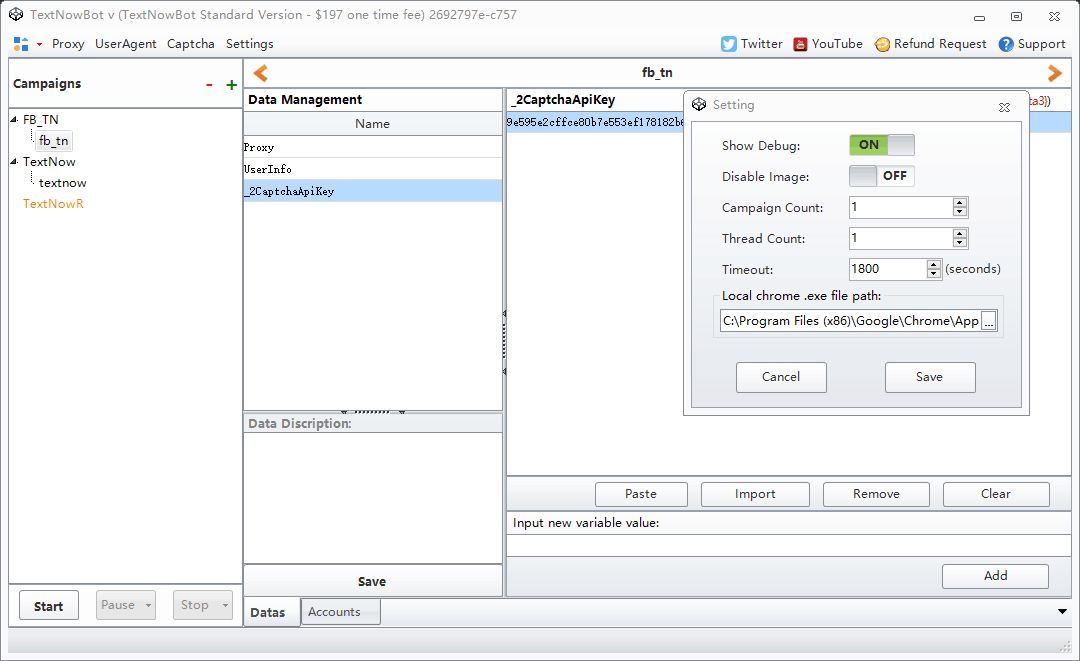
Task: Click the Paste button
Action: click(x=641, y=494)
